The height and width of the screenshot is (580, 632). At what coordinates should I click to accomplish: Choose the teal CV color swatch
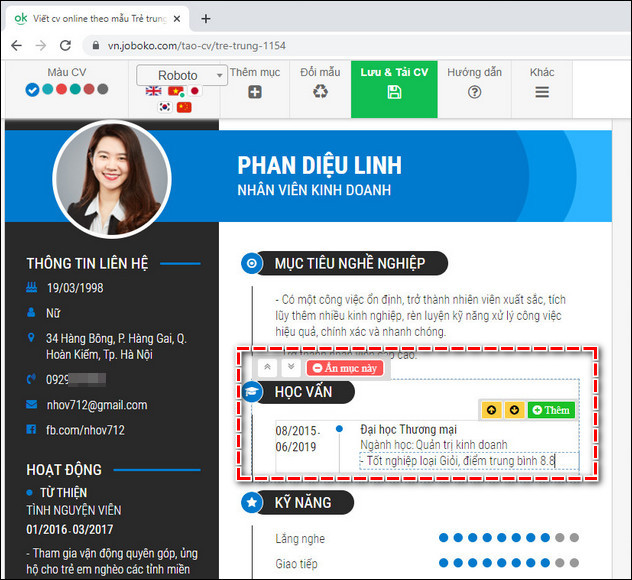pos(48,89)
